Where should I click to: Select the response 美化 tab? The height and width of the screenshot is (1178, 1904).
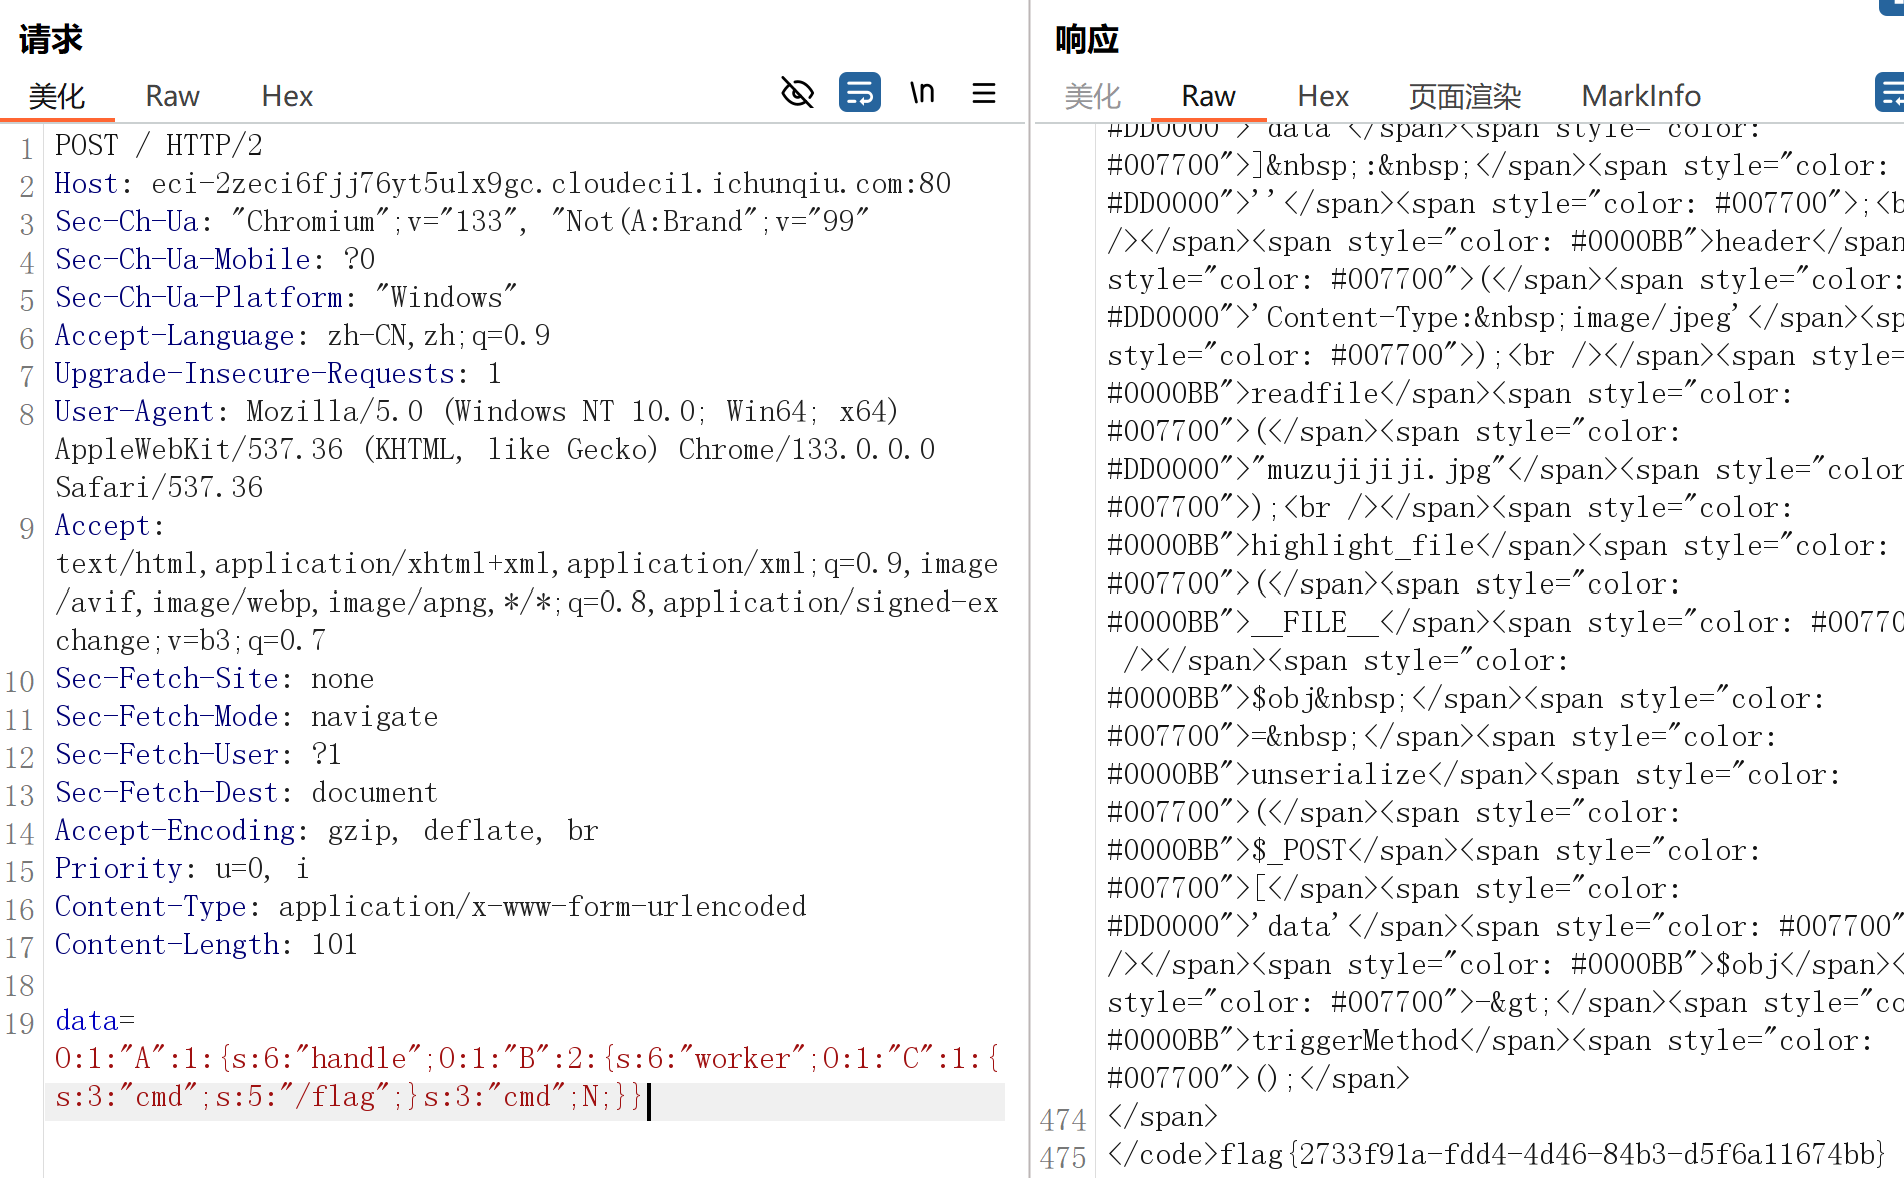tap(1092, 96)
